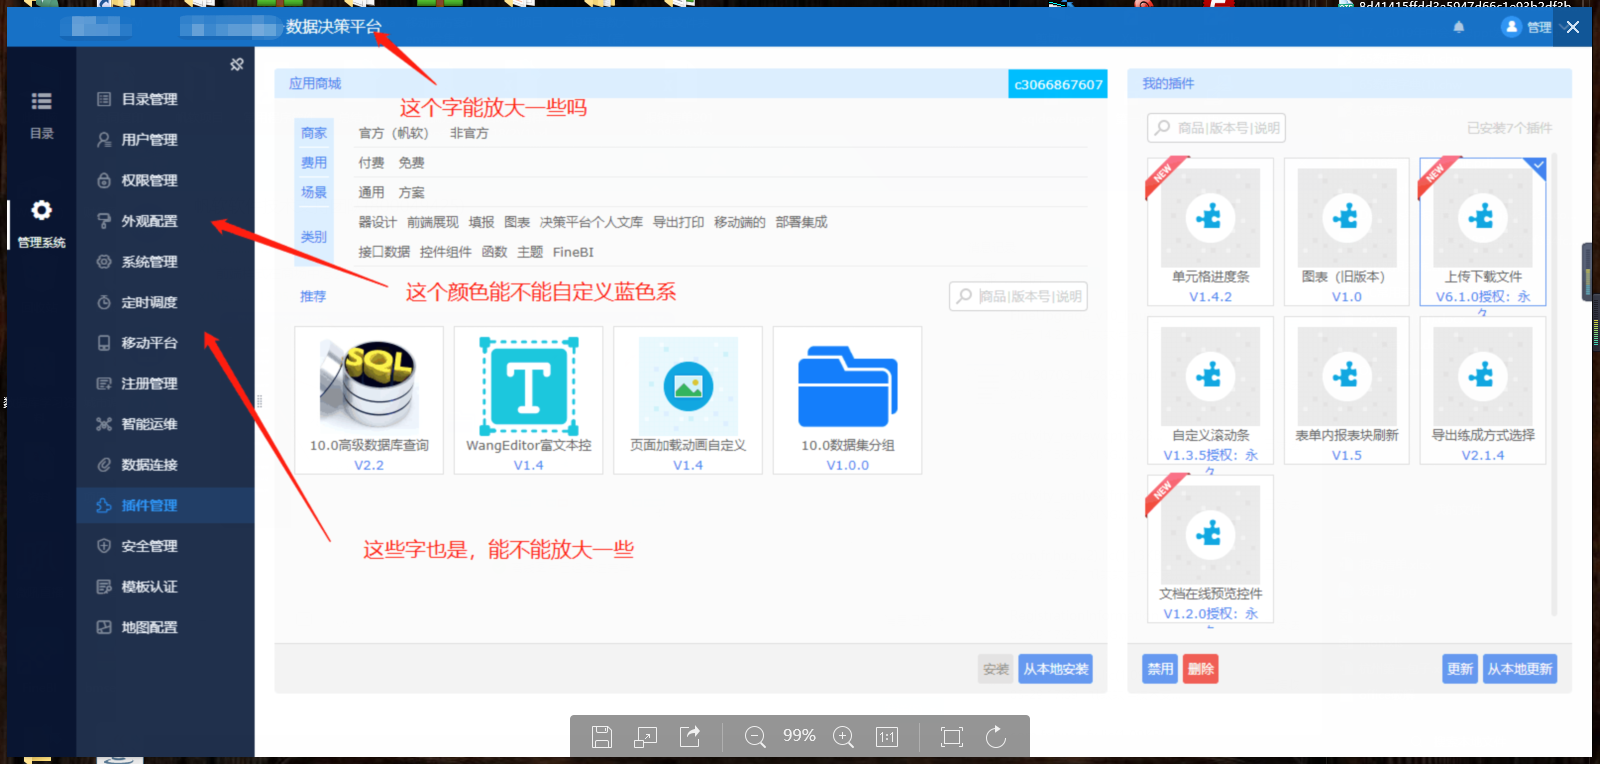Go to 智能运维 in the sidebar
Screen dimensions: 1600x764
click(x=165, y=424)
